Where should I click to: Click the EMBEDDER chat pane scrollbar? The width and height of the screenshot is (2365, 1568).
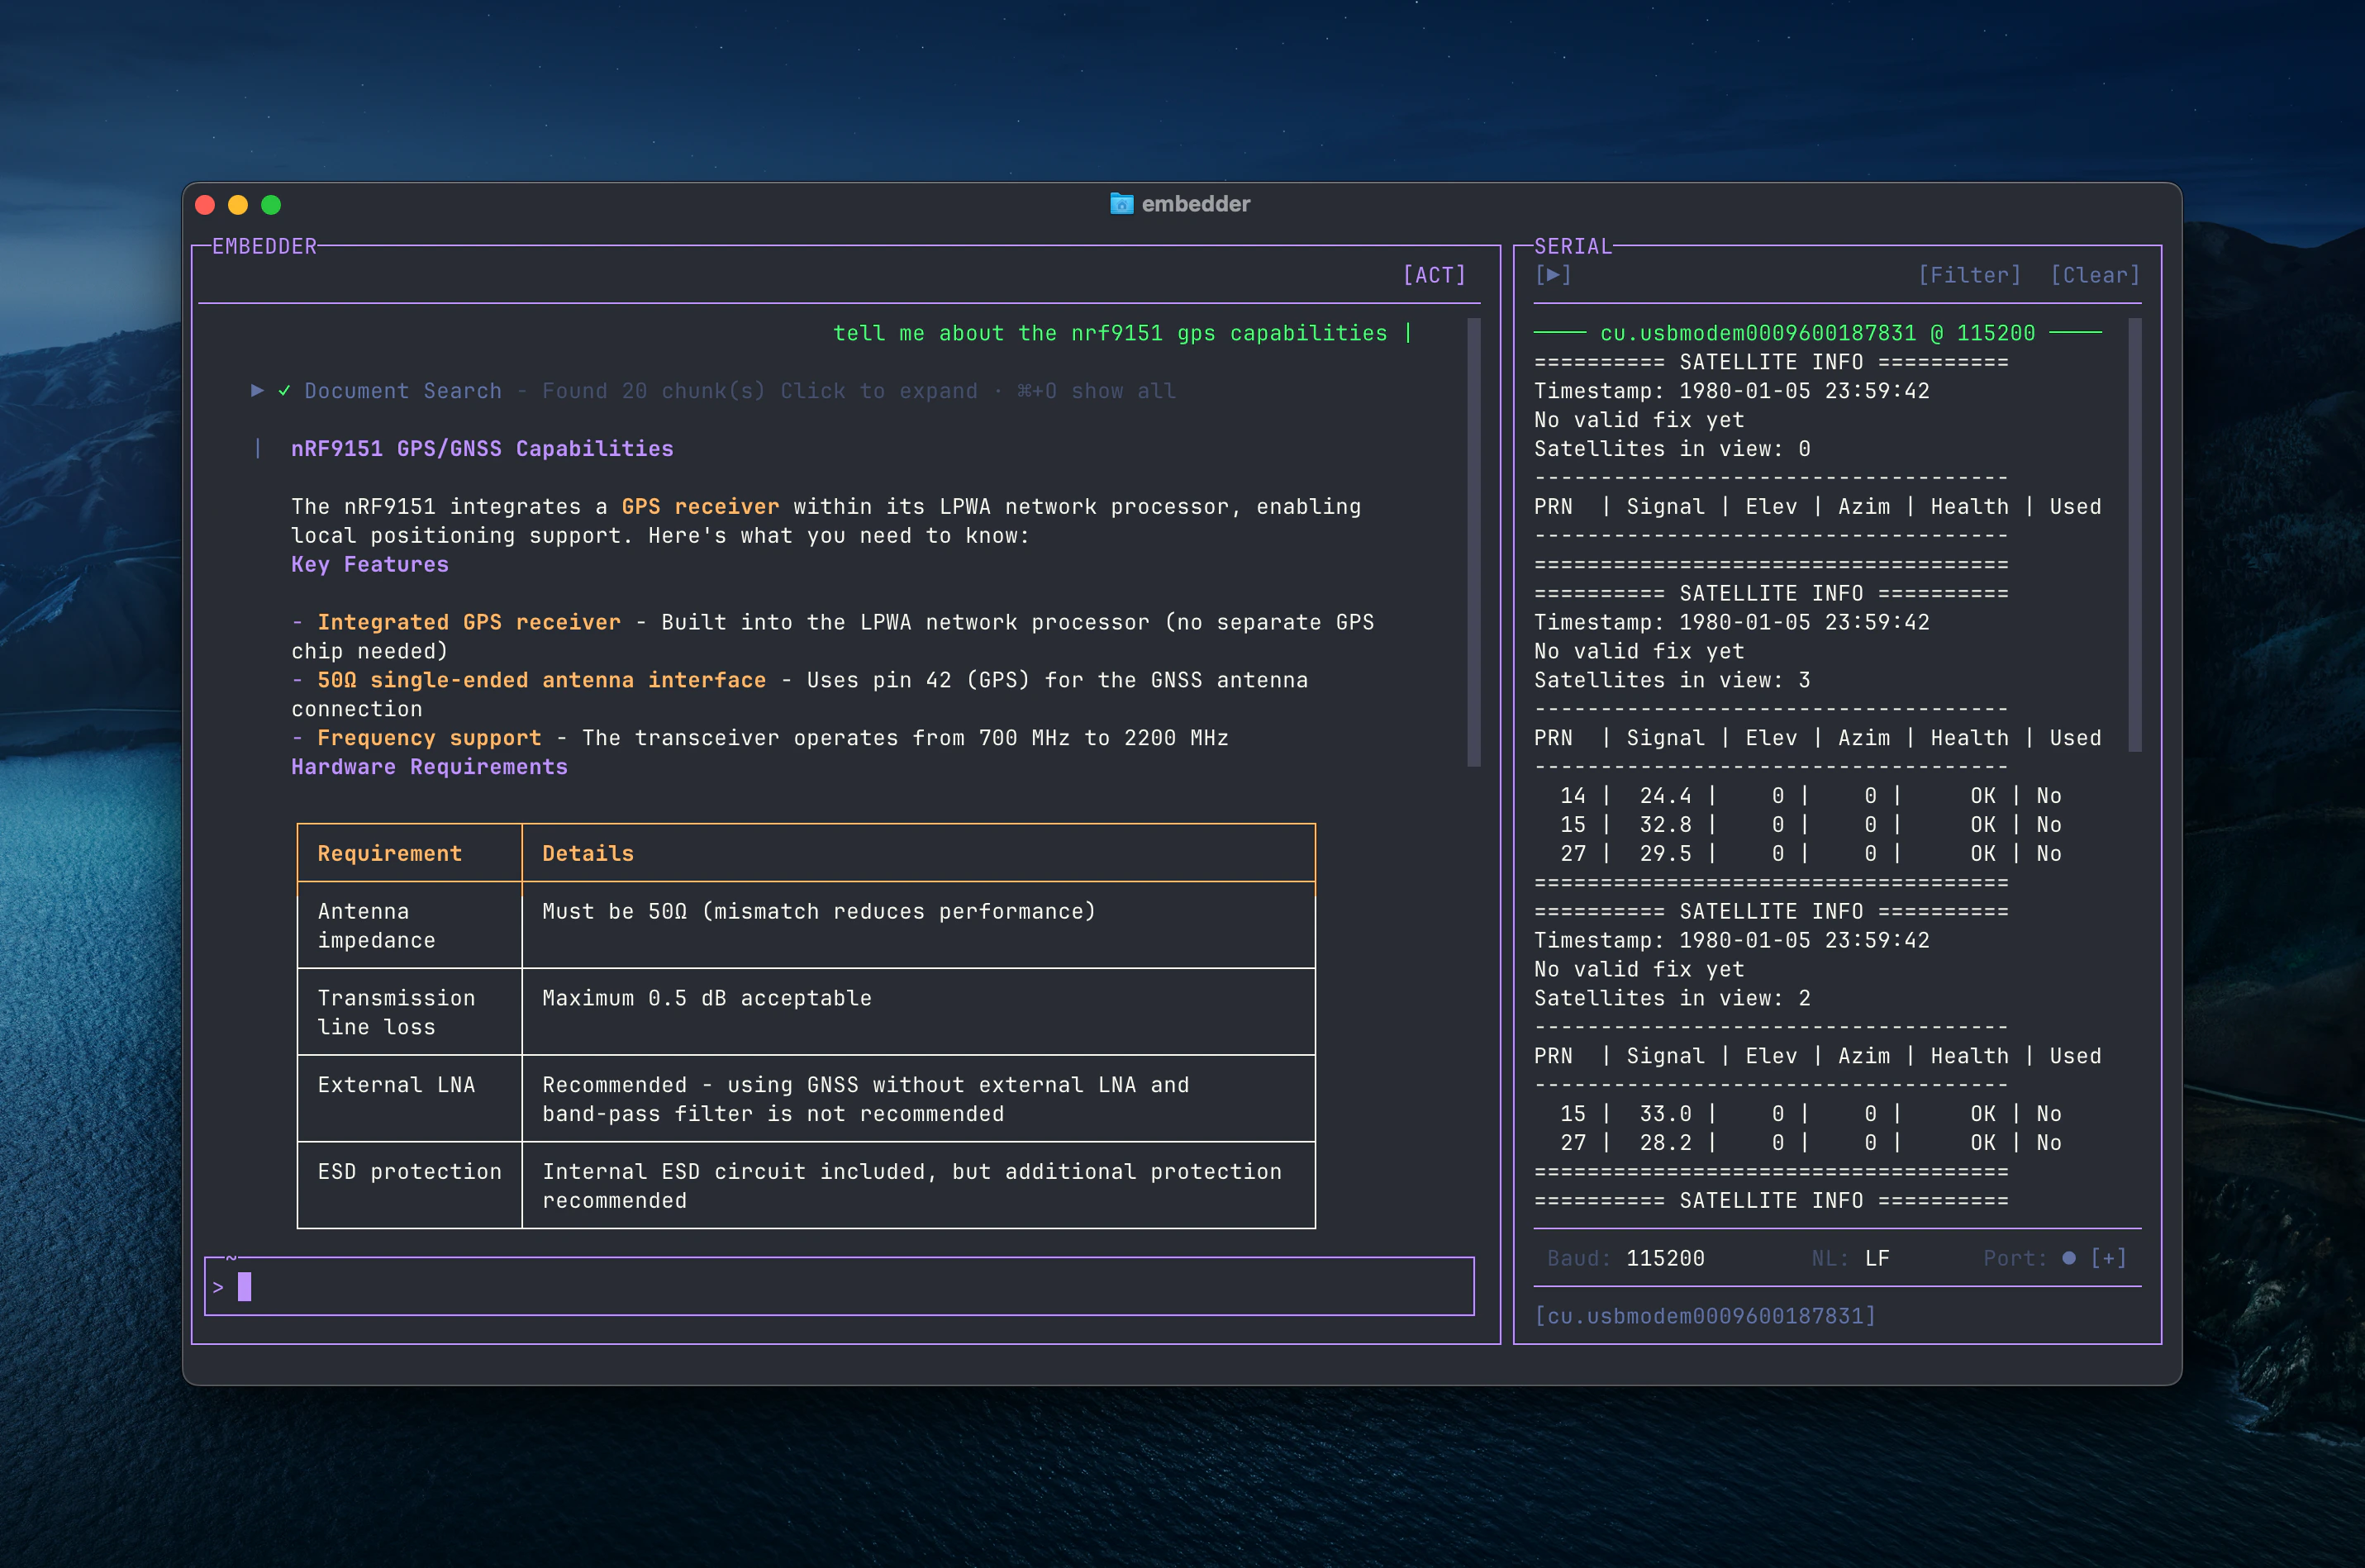(1473, 542)
